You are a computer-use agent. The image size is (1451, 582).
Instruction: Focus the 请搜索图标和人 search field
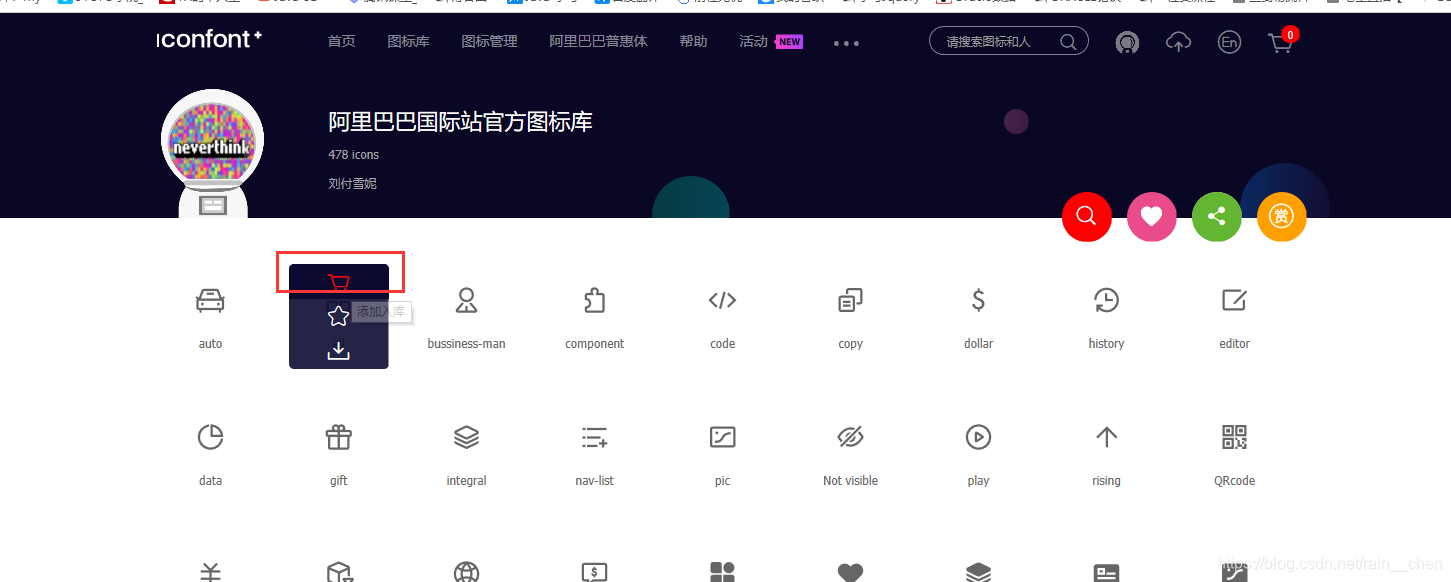[1009, 41]
